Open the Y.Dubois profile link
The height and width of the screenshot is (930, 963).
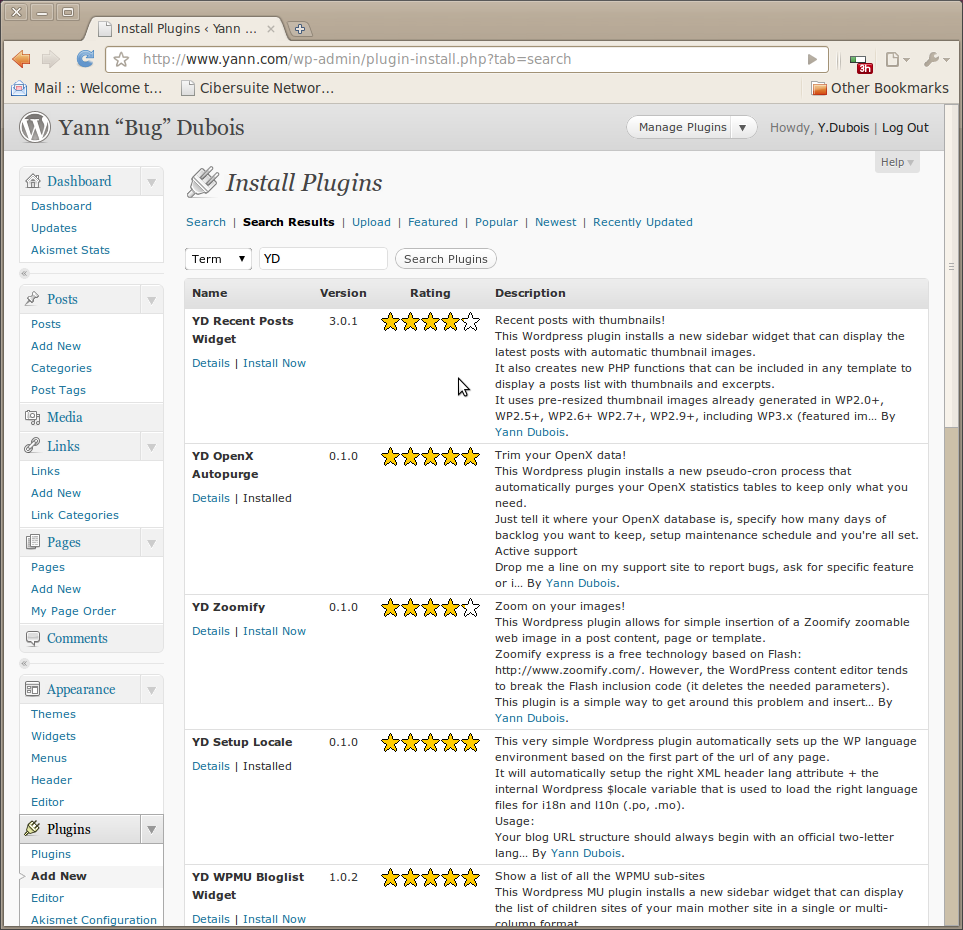tap(843, 128)
